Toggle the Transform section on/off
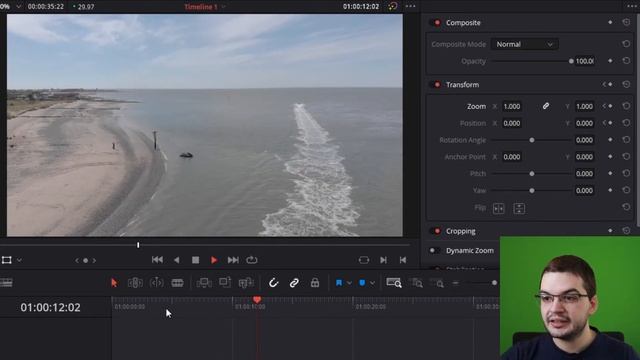 436,84
